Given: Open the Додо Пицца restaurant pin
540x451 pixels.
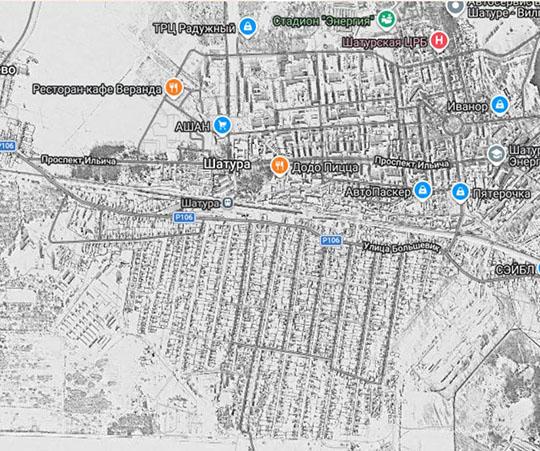Looking at the screenshot, I should (x=280, y=166).
